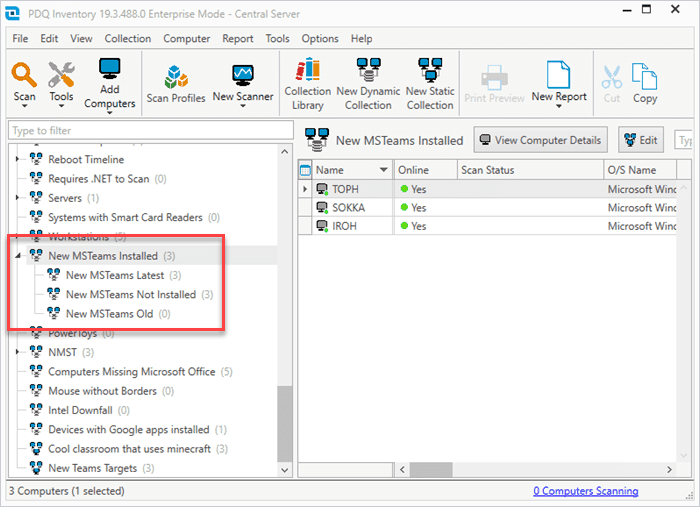The width and height of the screenshot is (700, 507).
Task: Select New MSTeams Not Installed collection
Action: click(131, 294)
